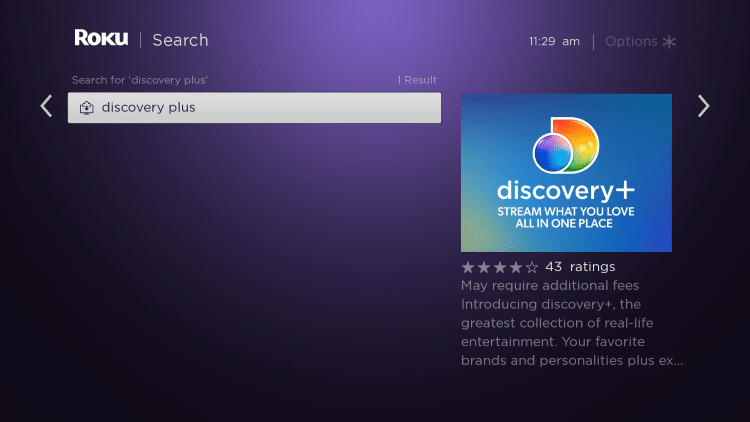Viewport: 750px width, 422px height.
Task: Click the "1 Result" count text
Action: click(417, 80)
